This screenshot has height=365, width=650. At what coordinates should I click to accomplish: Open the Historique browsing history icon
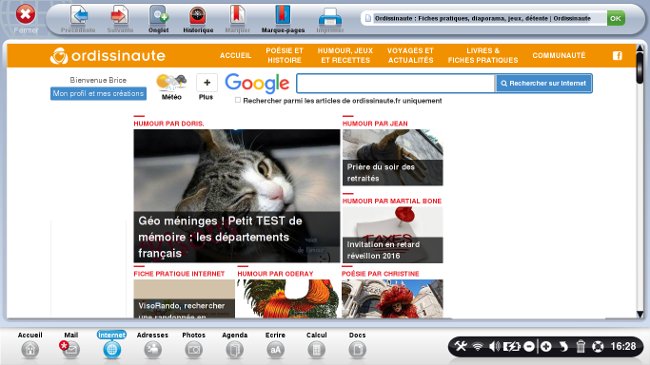click(x=198, y=19)
